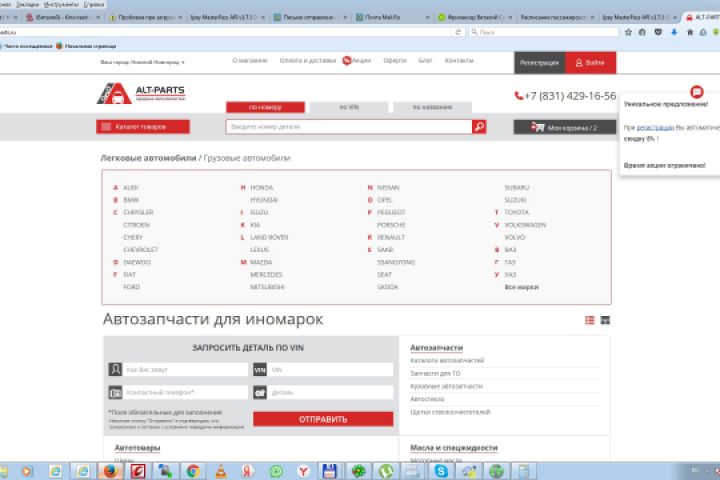Click the TOYOTA brand link
The image size is (720, 480).
pos(517,212)
